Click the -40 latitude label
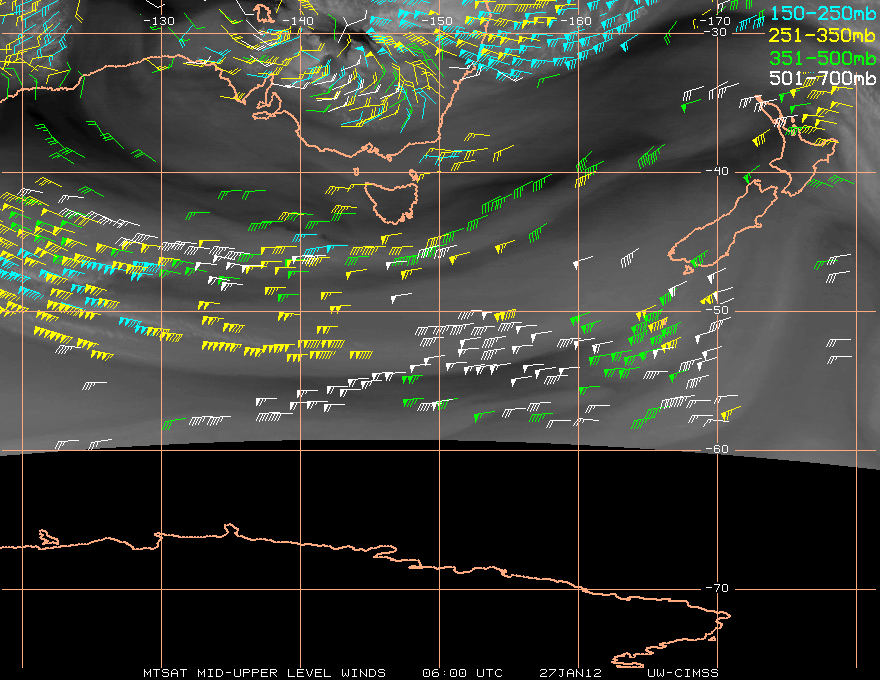 pyautogui.click(x=716, y=171)
